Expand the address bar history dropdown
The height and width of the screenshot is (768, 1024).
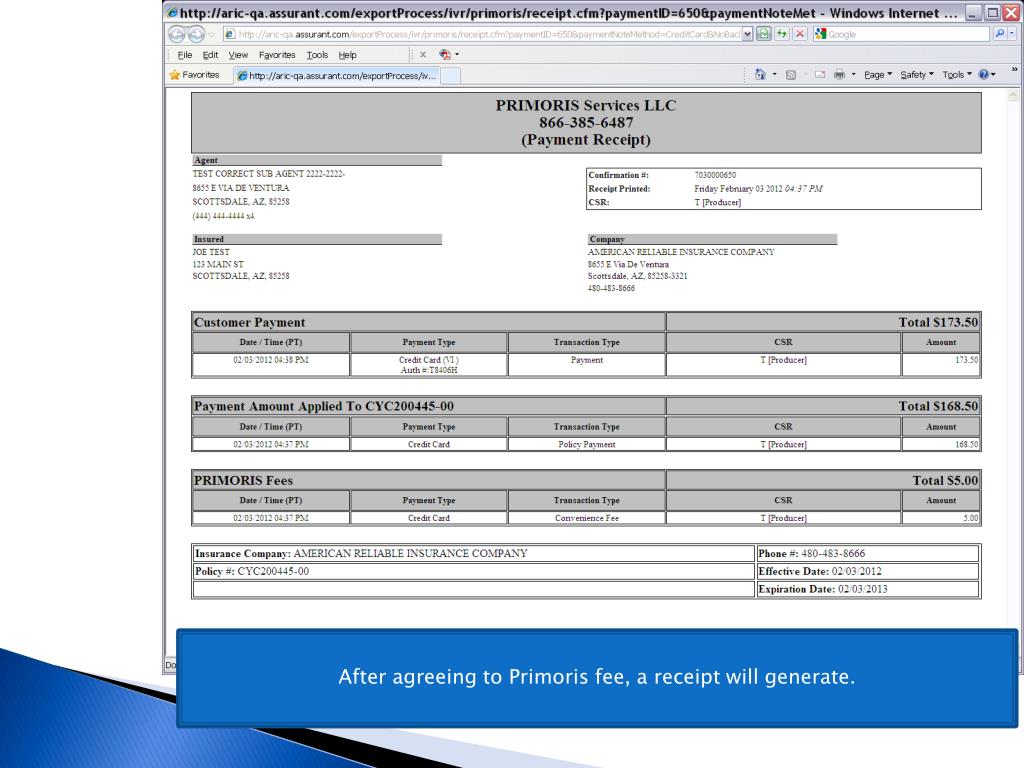(x=748, y=34)
